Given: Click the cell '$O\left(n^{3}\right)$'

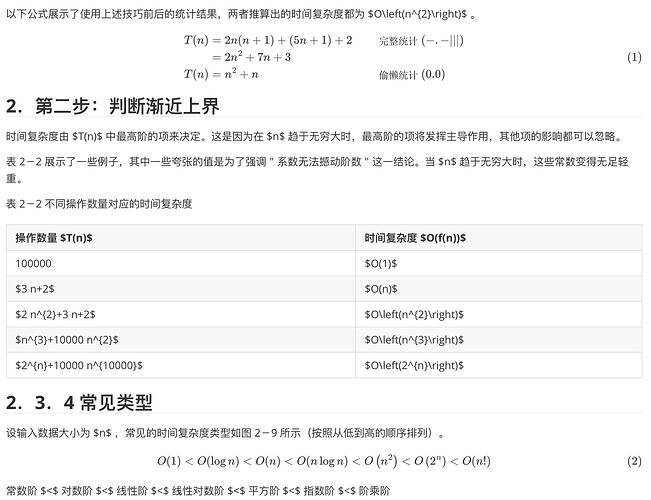Looking at the screenshot, I should (499, 340).
